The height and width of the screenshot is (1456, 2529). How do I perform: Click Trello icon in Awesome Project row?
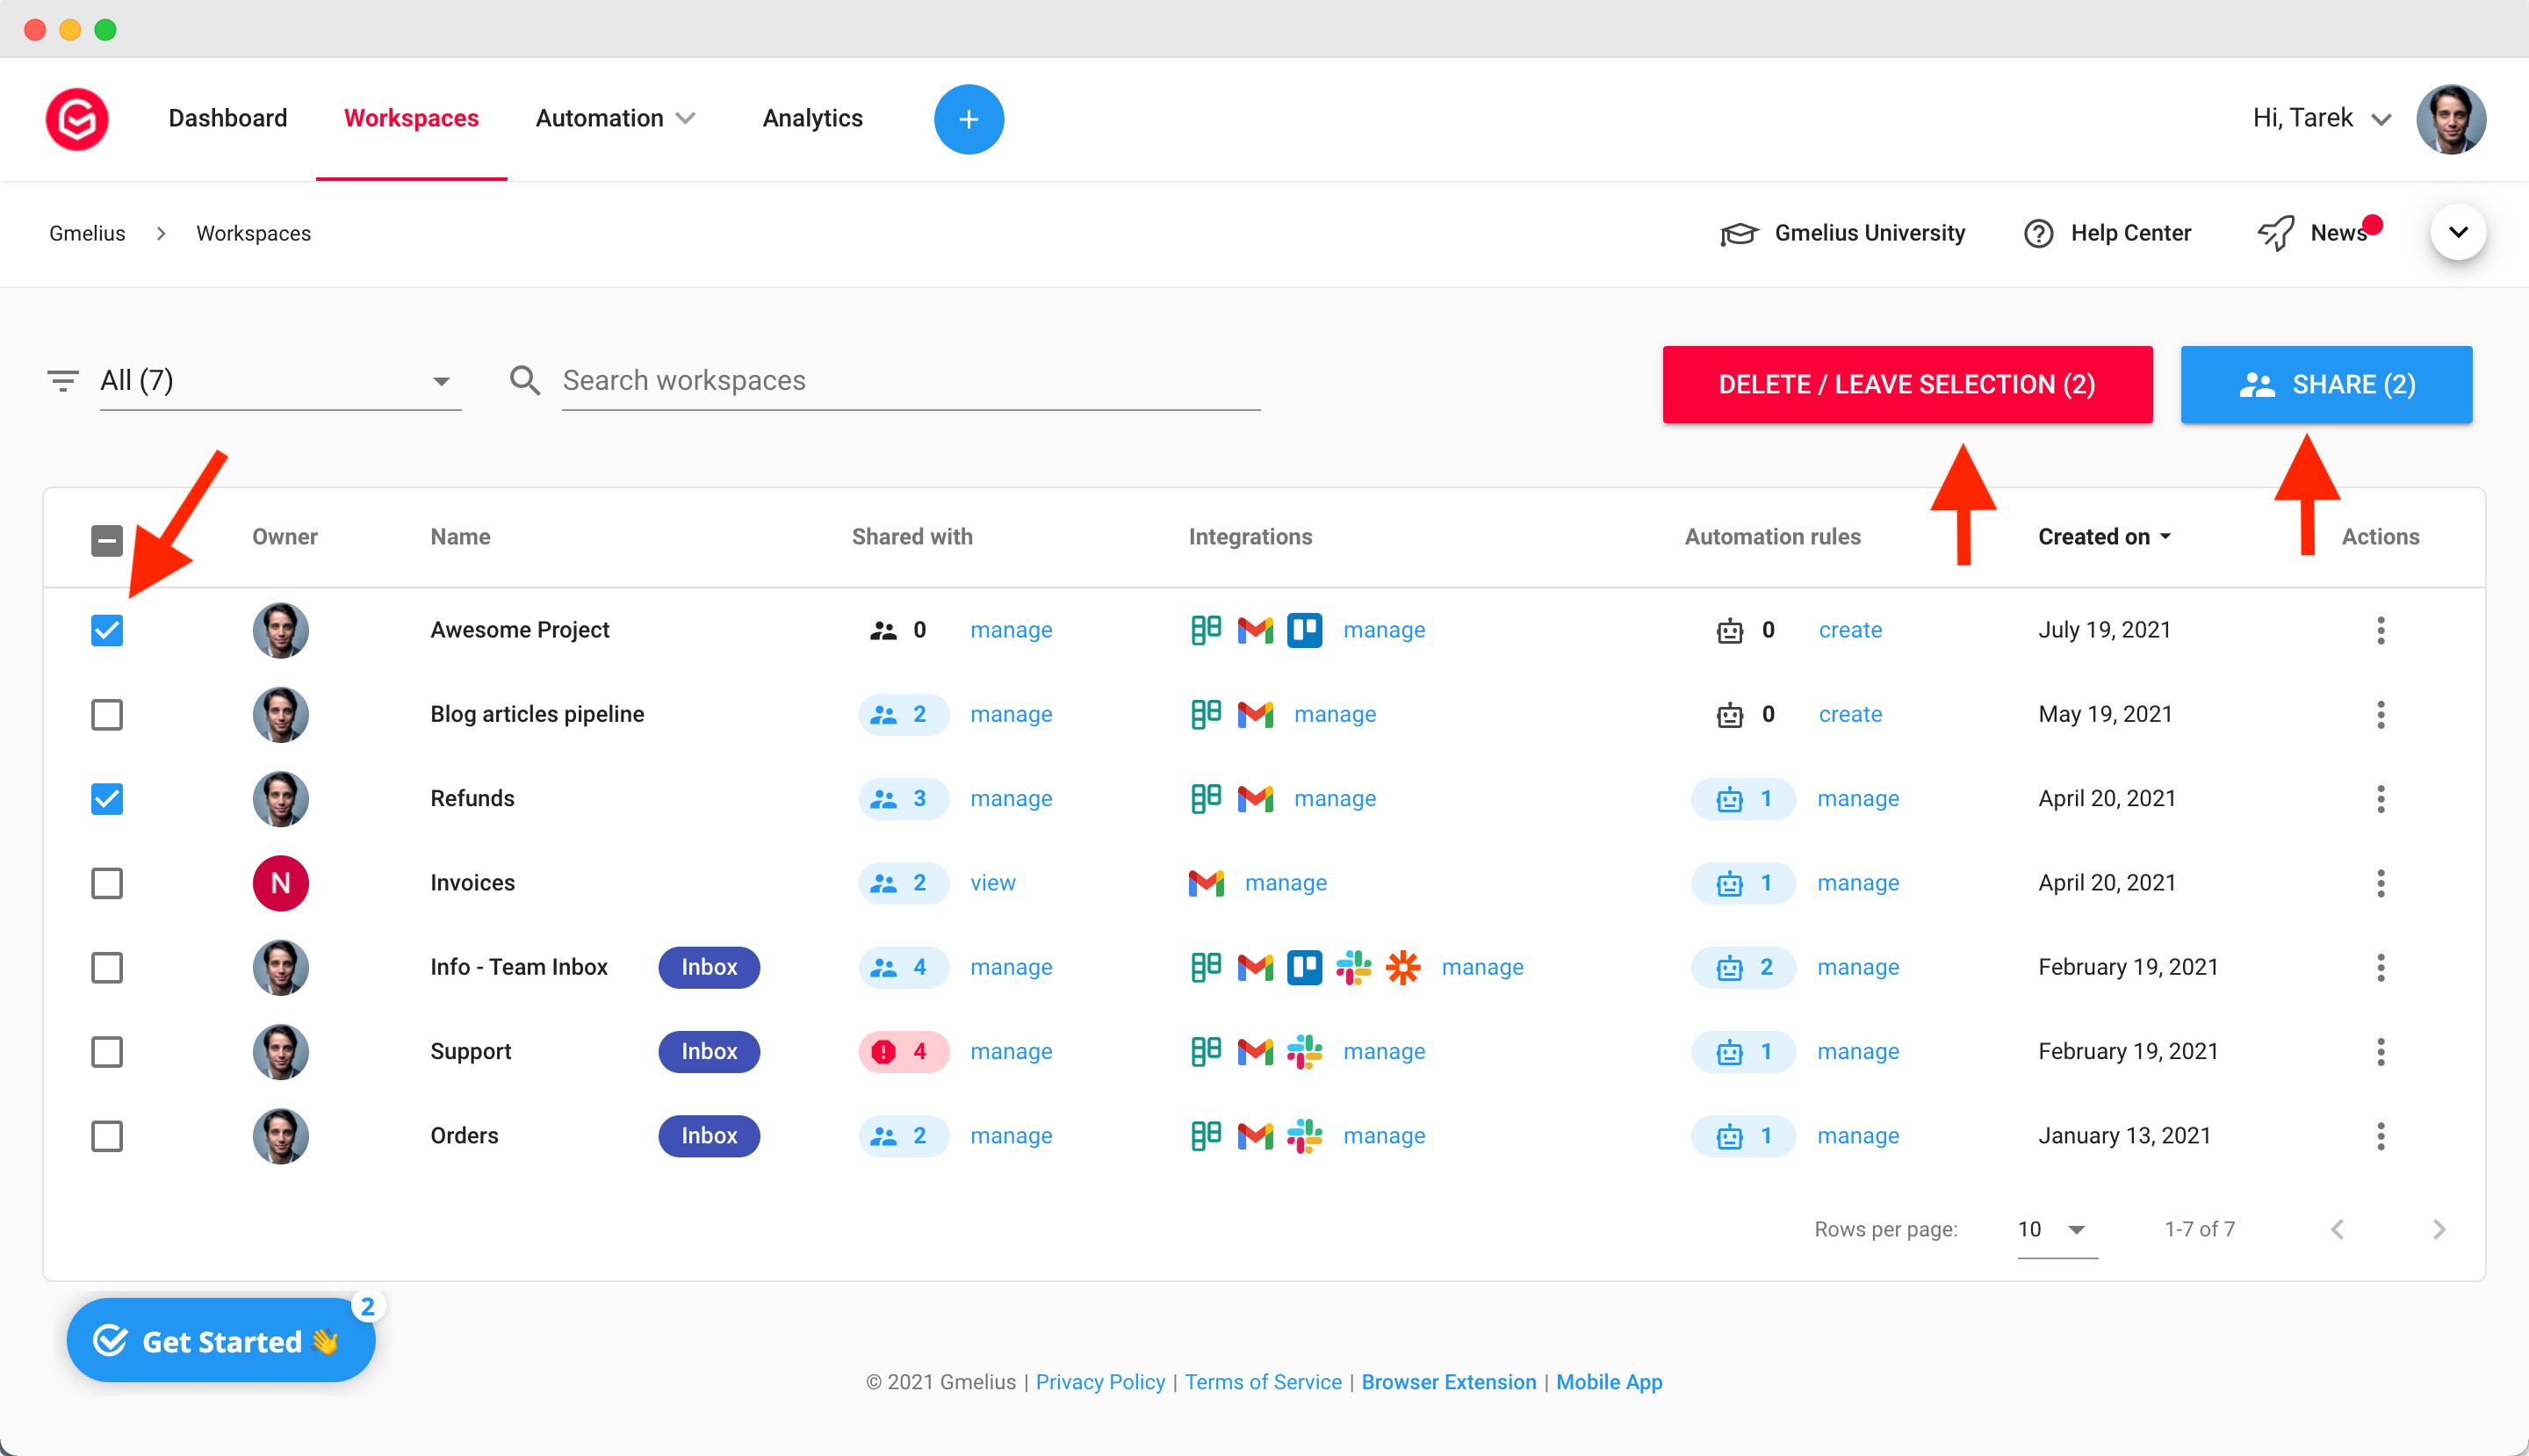click(1304, 630)
